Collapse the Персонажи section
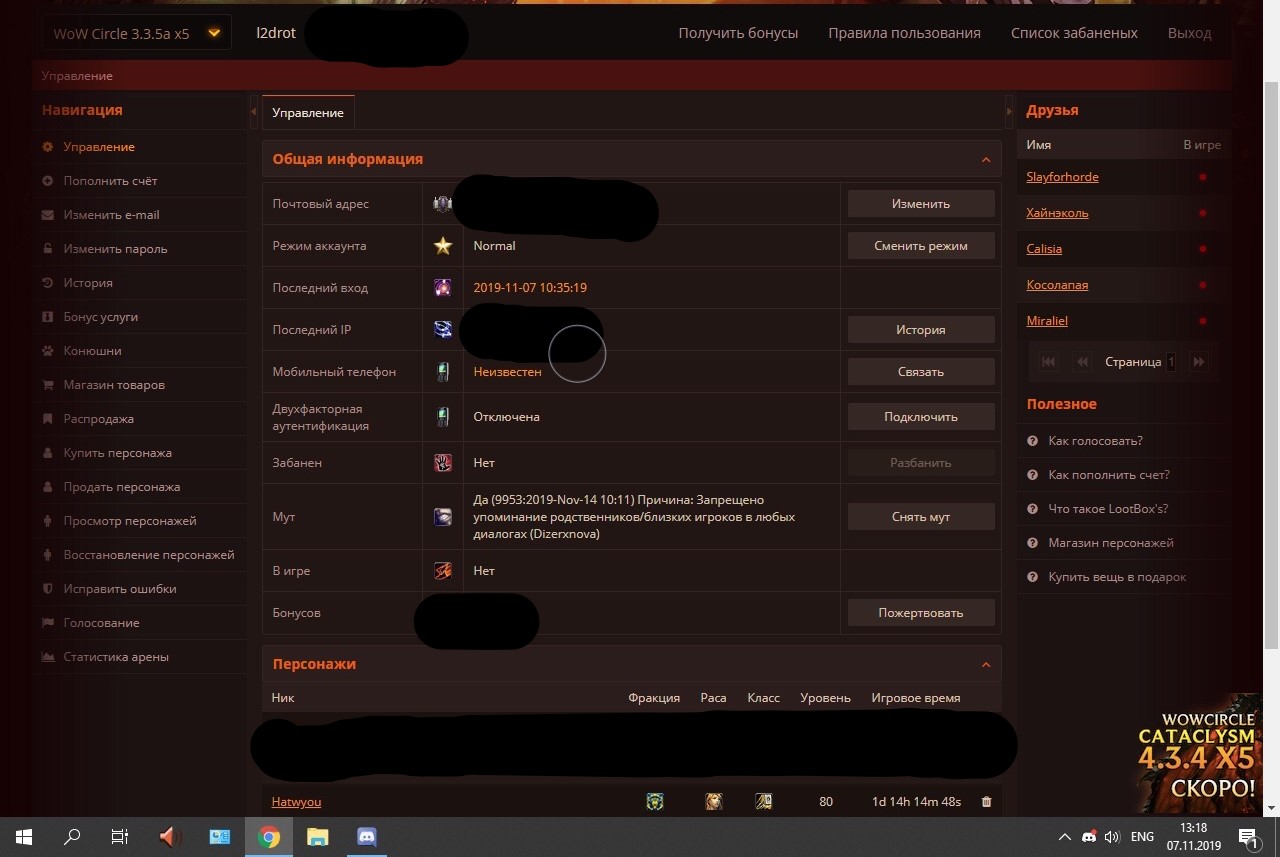 985,665
